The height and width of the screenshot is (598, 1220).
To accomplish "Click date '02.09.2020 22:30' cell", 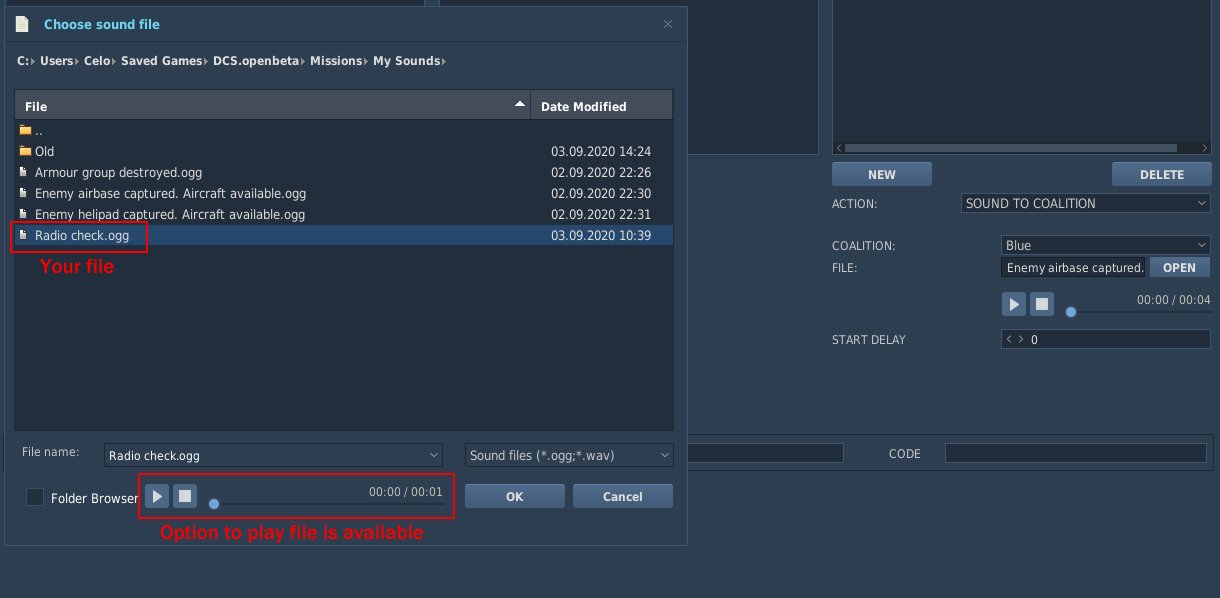I will pos(601,194).
